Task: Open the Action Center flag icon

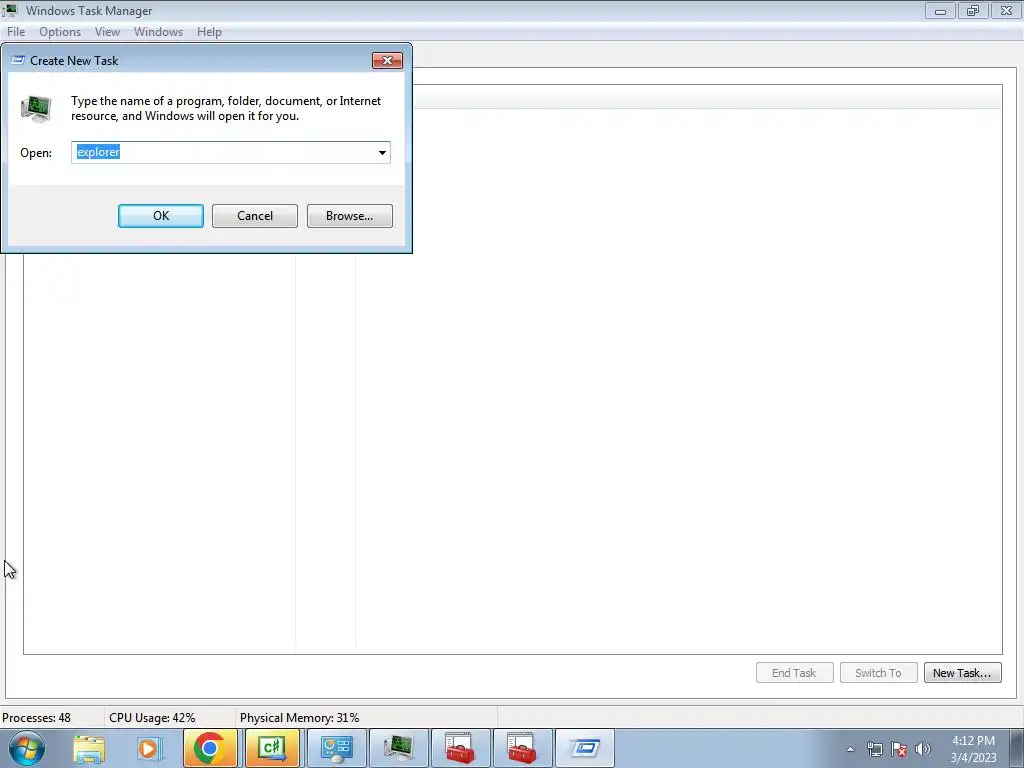Action: click(x=899, y=749)
